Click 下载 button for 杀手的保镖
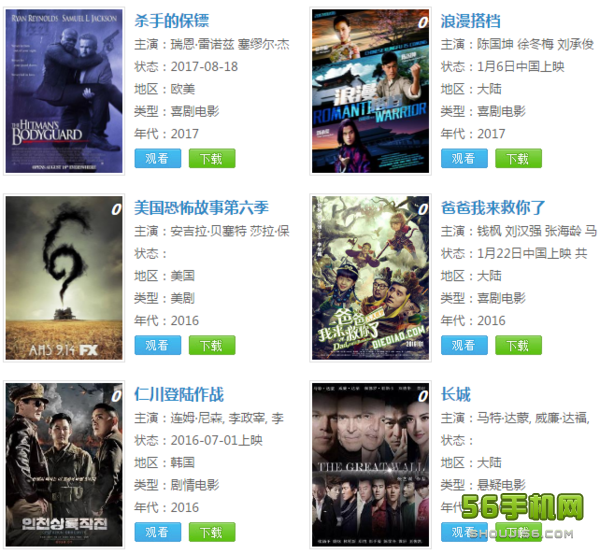This screenshot has height=554, width=600. coord(212,158)
